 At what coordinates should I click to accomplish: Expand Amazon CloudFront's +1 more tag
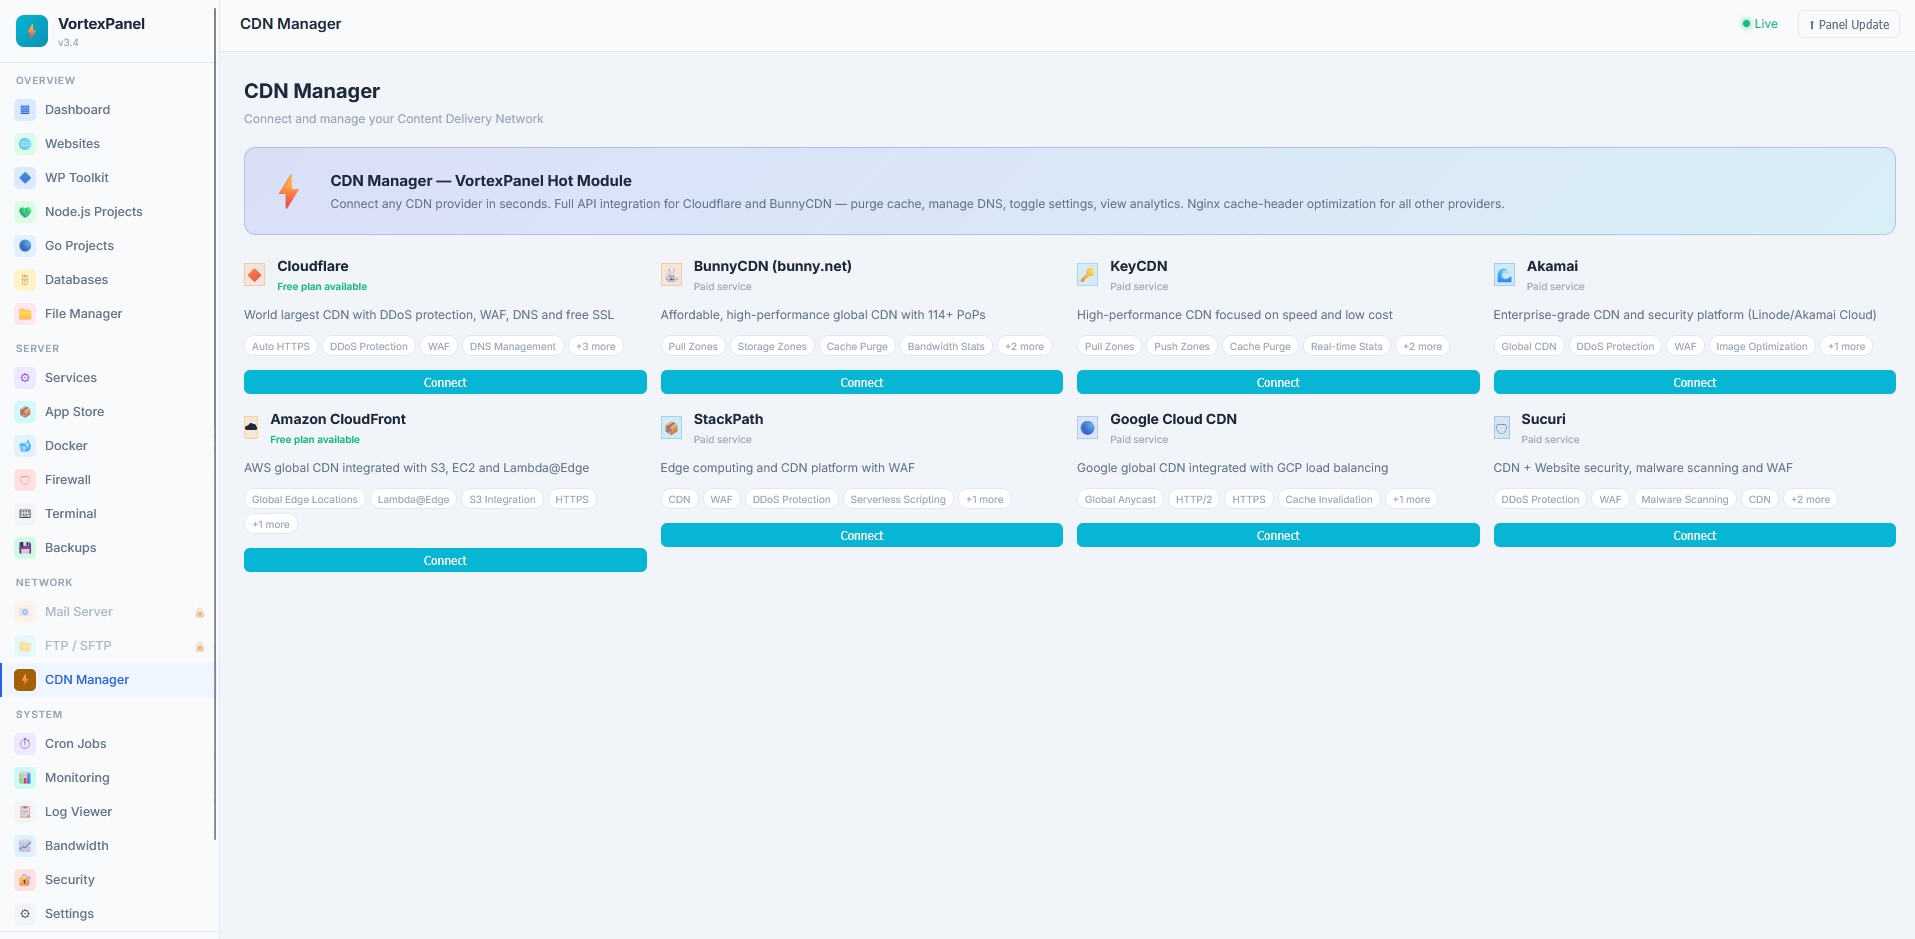tap(271, 524)
